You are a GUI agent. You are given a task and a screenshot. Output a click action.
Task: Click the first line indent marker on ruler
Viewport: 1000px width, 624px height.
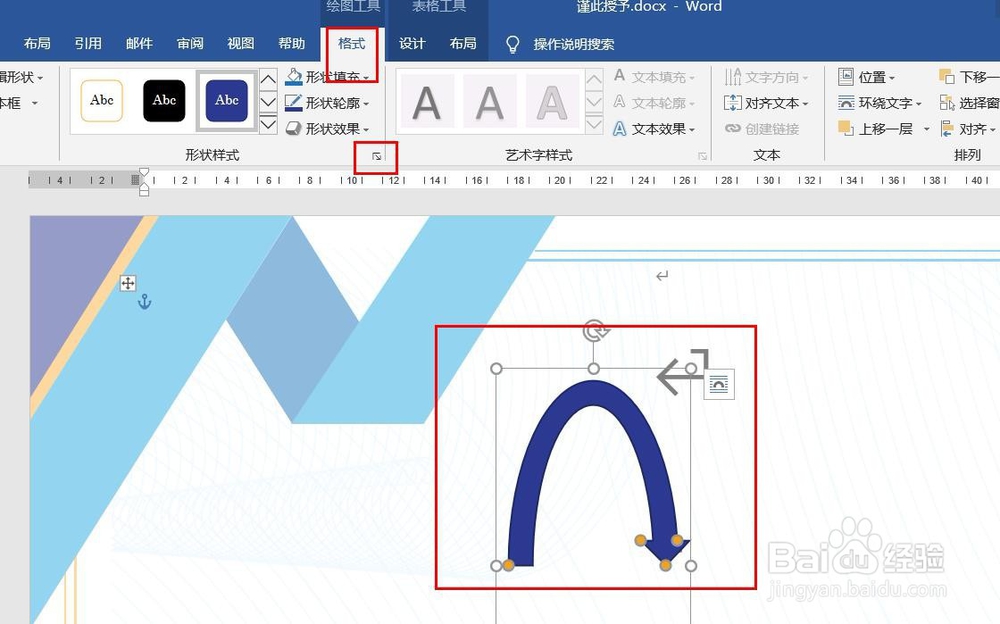coord(144,172)
